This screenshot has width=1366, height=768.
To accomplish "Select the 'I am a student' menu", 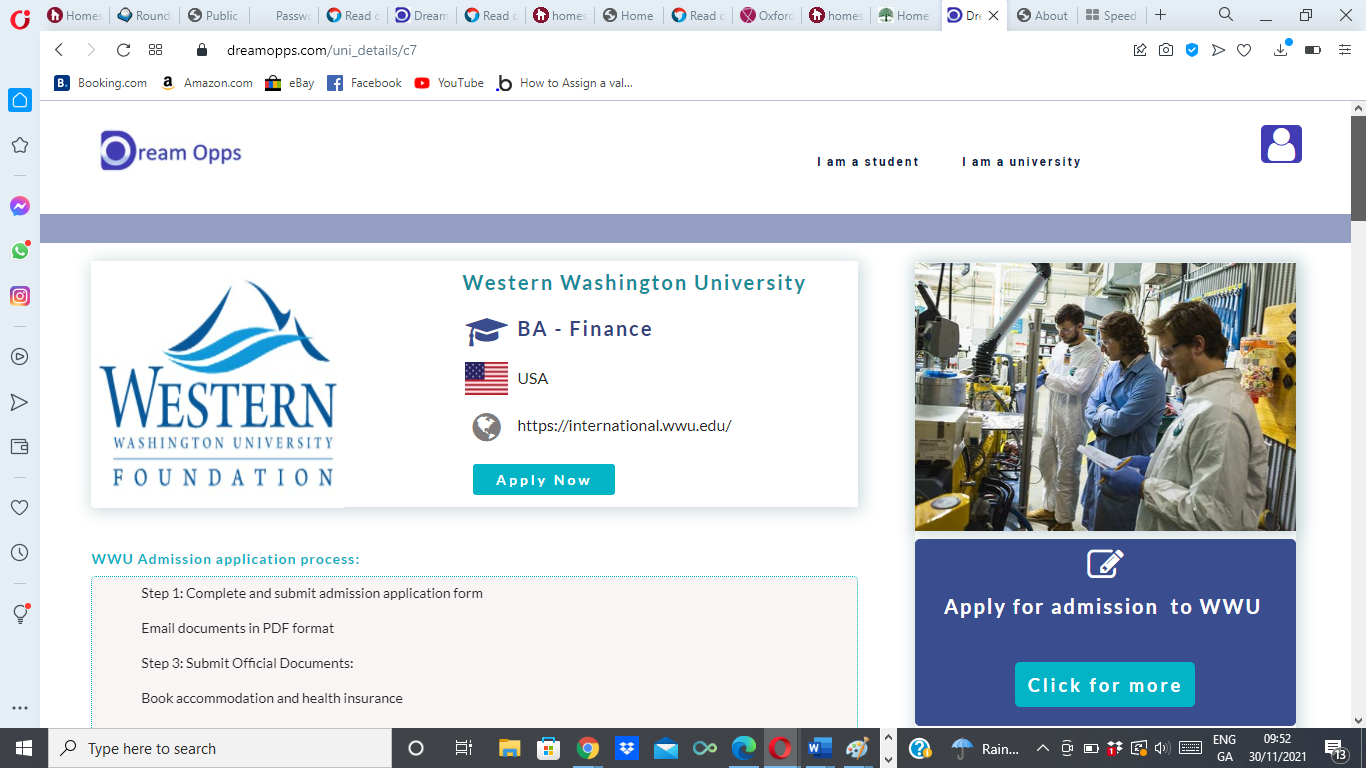I will [x=867, y=162].
